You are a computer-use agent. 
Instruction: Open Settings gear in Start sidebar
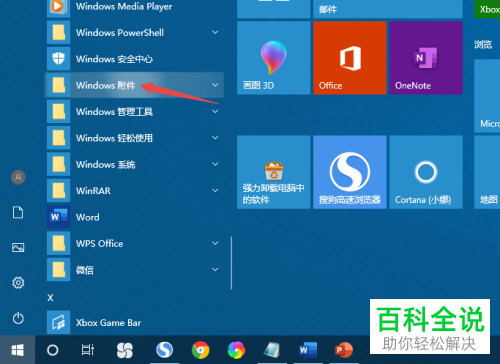pos(18,283)
